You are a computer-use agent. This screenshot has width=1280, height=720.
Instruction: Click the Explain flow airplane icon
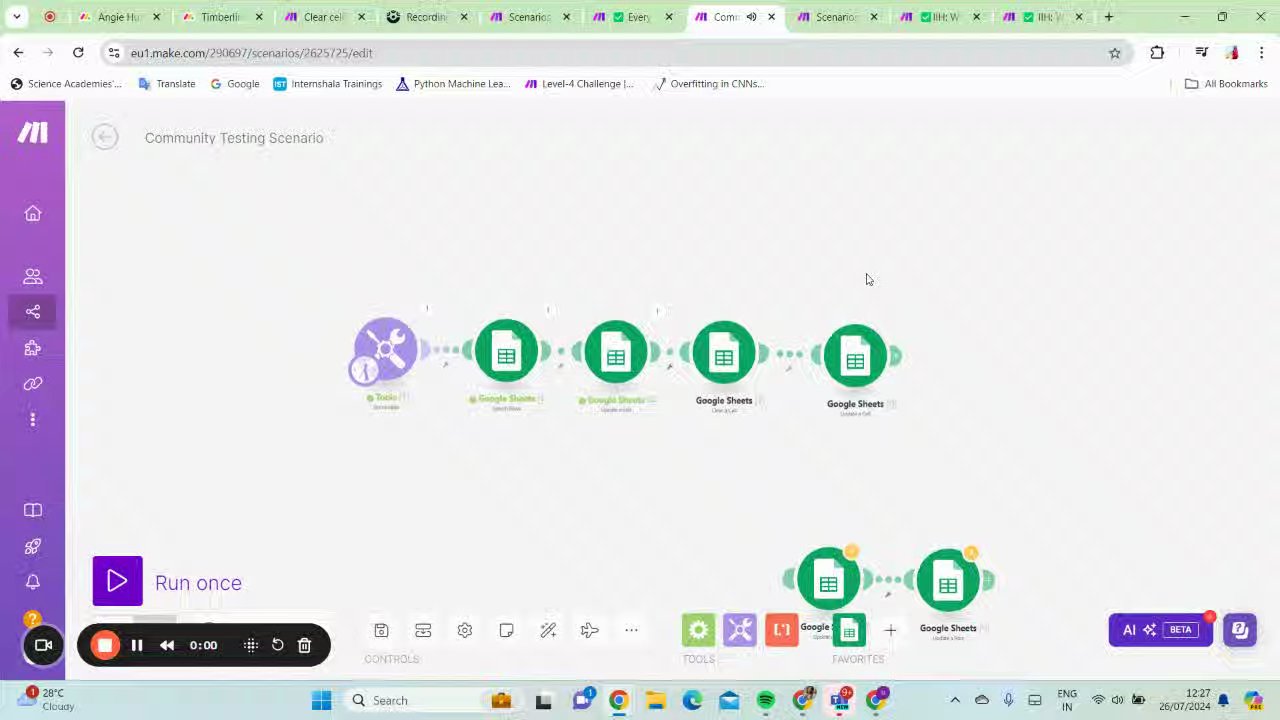[589, 630]
